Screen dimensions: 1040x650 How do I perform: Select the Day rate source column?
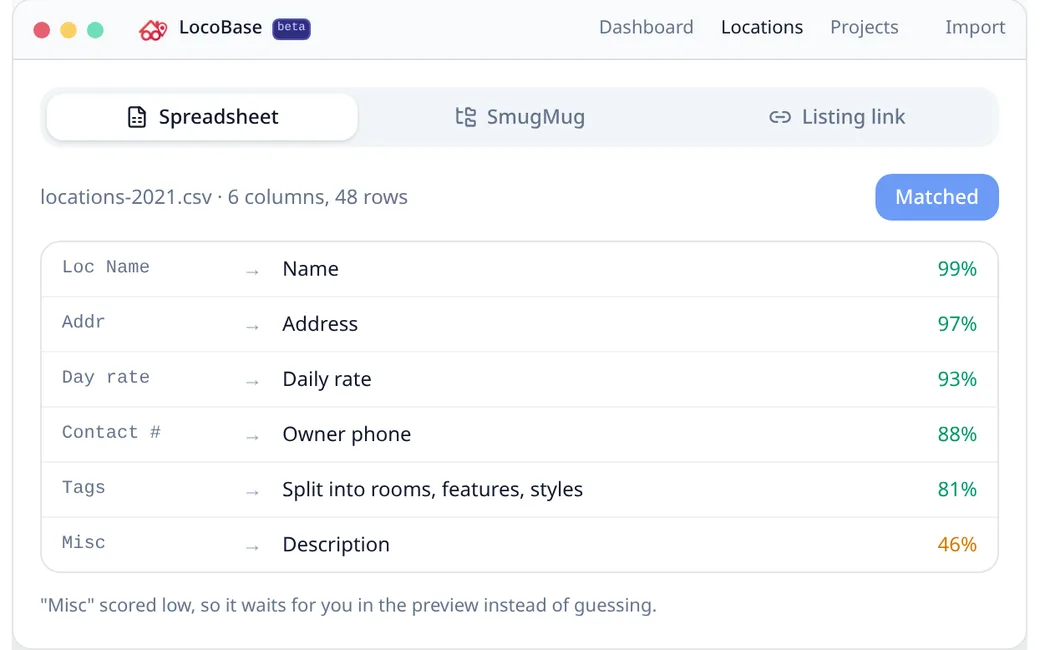(x=105, y=377)
